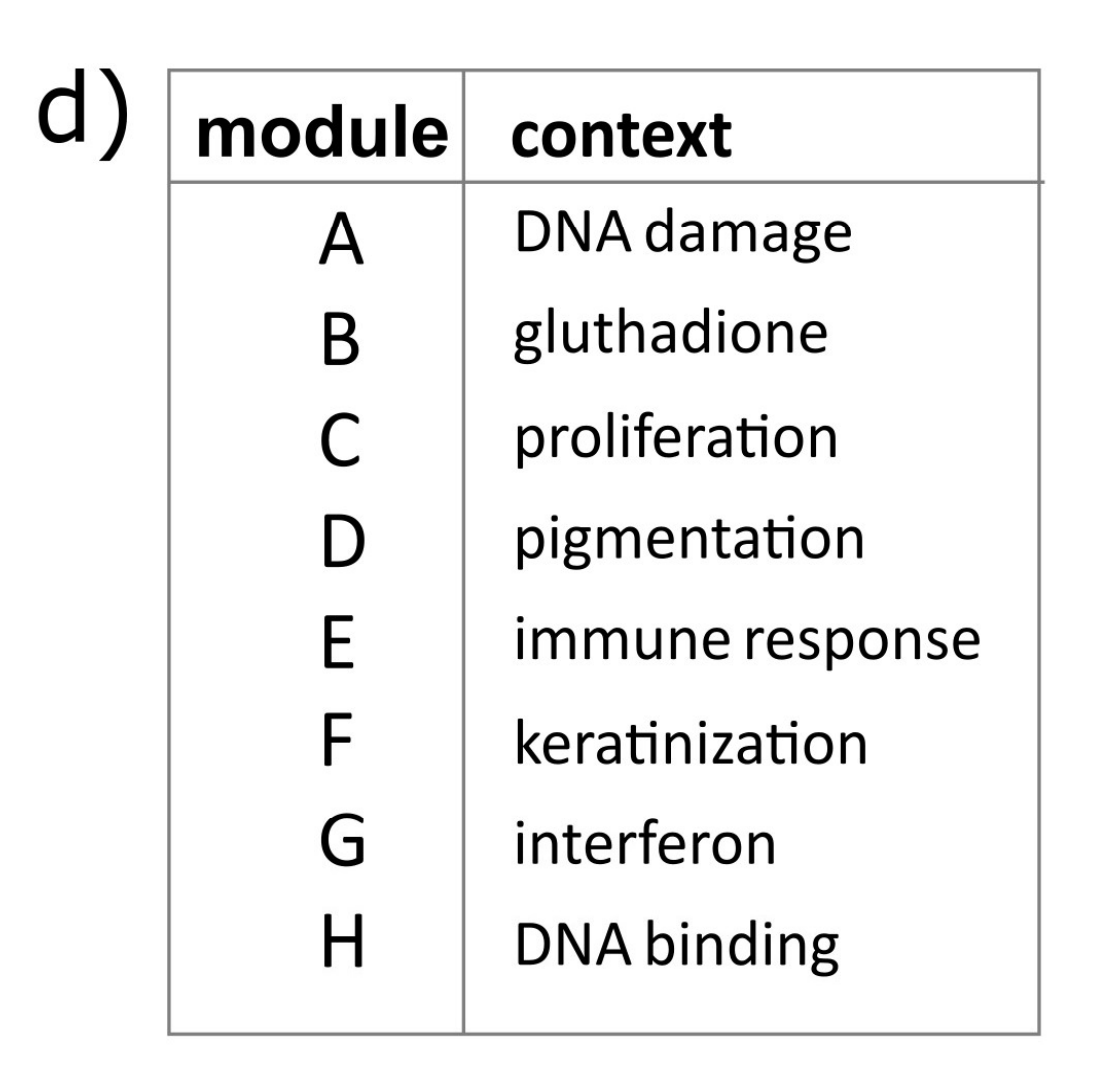This screenshot has width=1096, height=1081.
Task: Click the DNA damage cell
Action: pyautogui.click(x=682, y=234)
